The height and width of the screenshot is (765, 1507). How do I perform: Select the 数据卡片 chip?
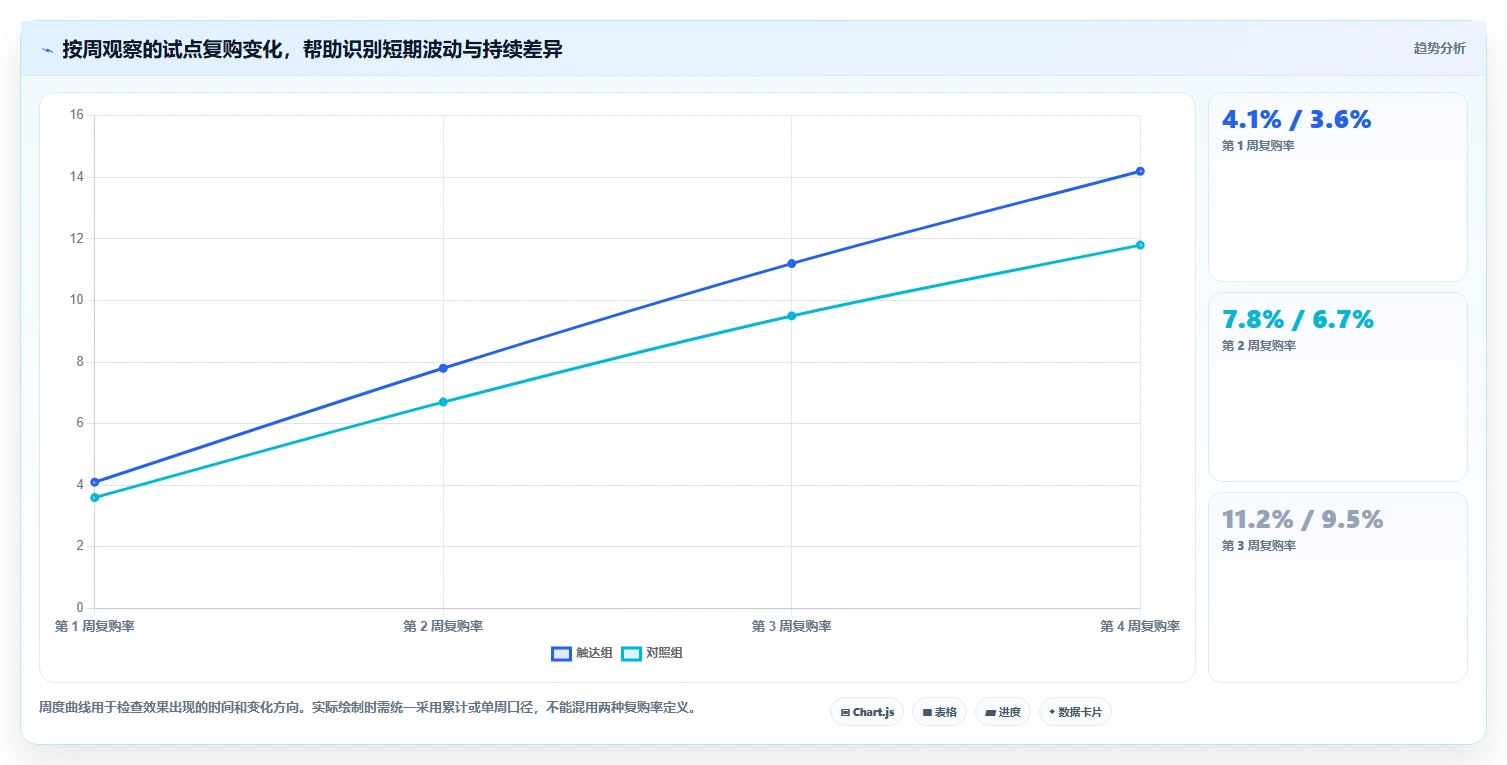coord(1075,712)
